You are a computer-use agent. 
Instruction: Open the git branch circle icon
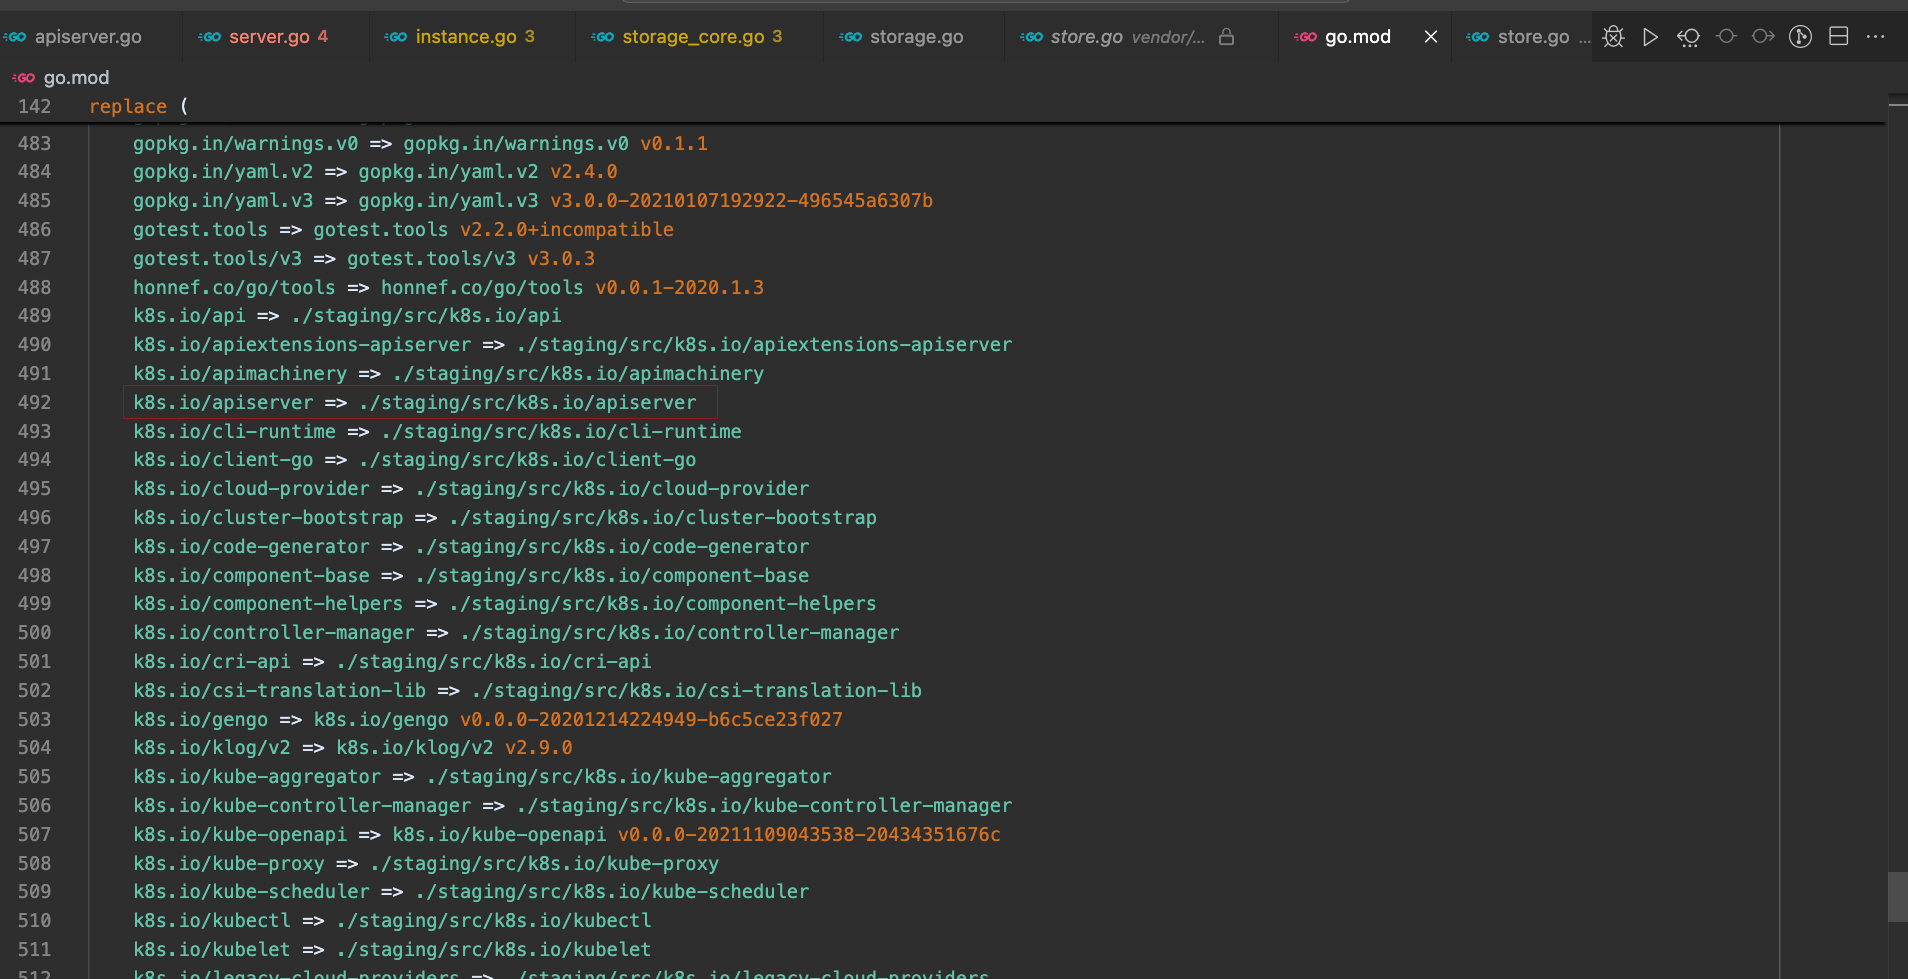[1800, 37]
